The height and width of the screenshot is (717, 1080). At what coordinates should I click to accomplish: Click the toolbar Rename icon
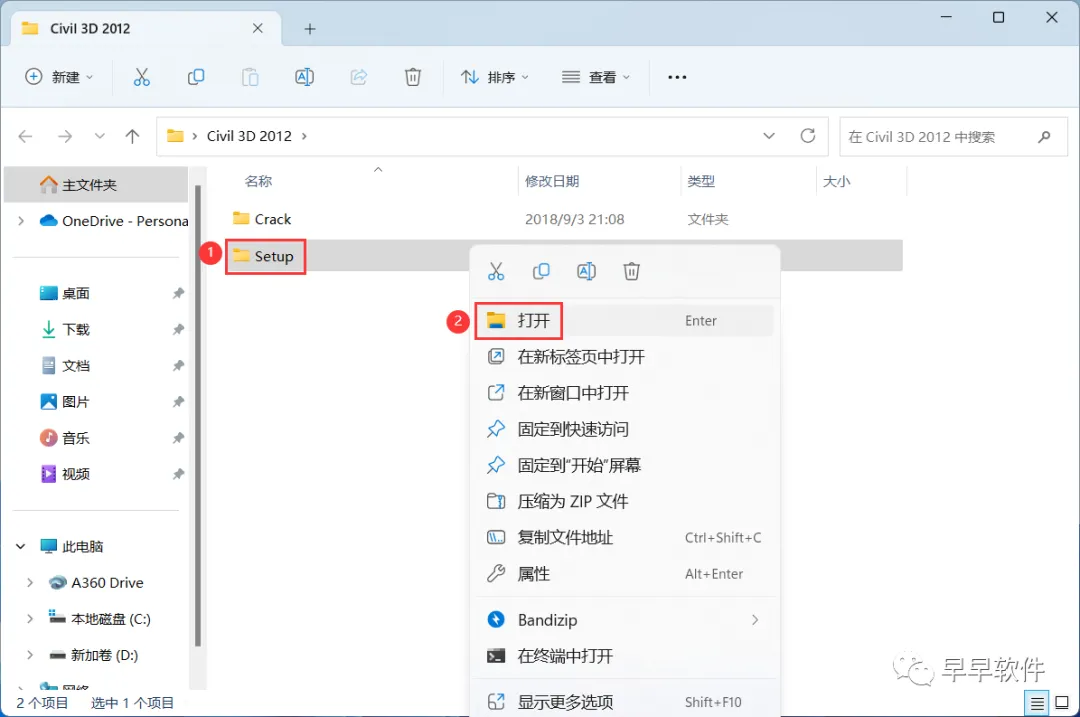(x=304, y=77)
